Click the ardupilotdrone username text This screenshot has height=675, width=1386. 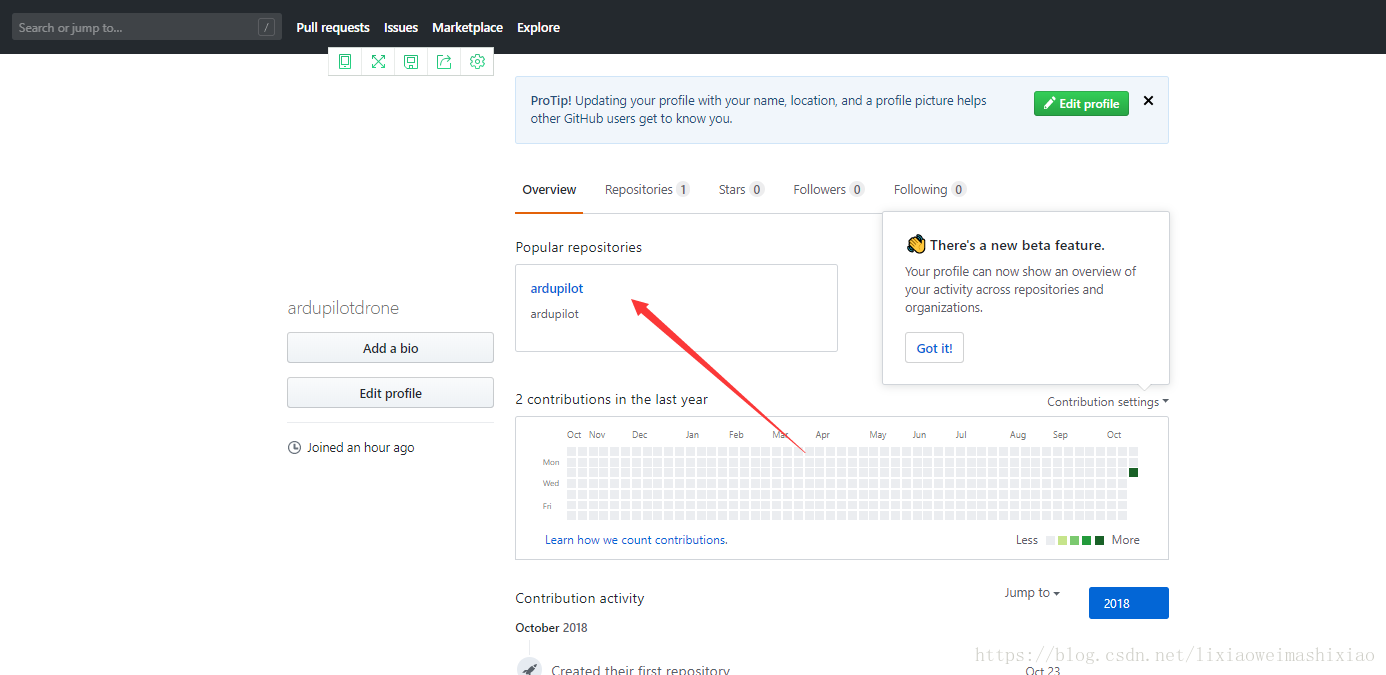point(343,308)
